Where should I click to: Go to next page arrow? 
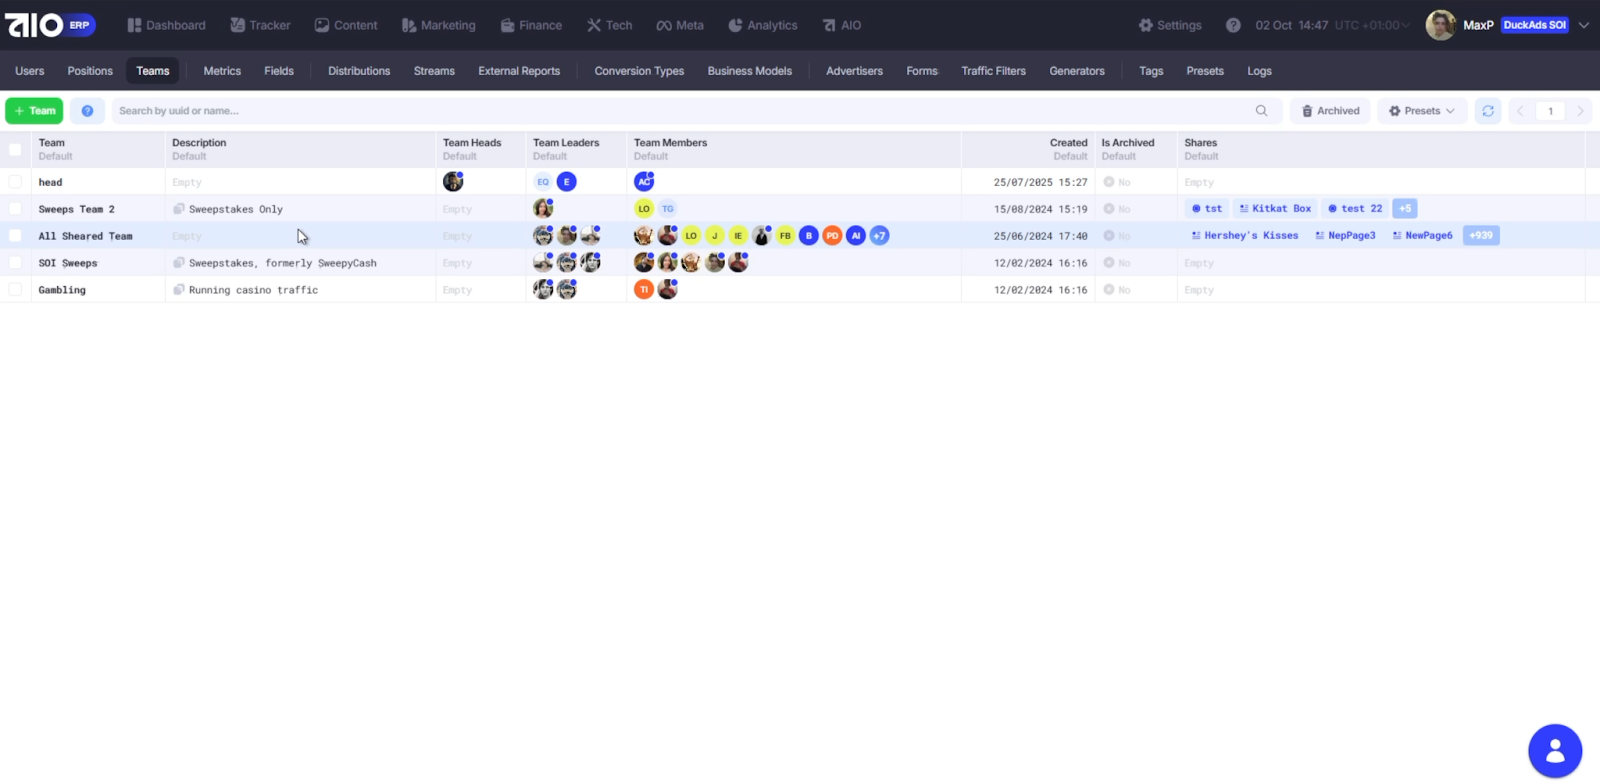coord(1580,111)
